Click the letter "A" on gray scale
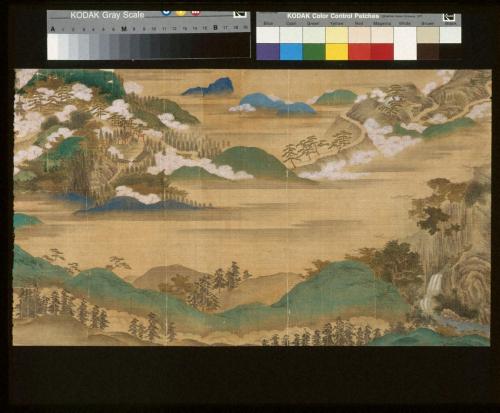This screenshot has width=500, height=413. (x=52, y=29)
